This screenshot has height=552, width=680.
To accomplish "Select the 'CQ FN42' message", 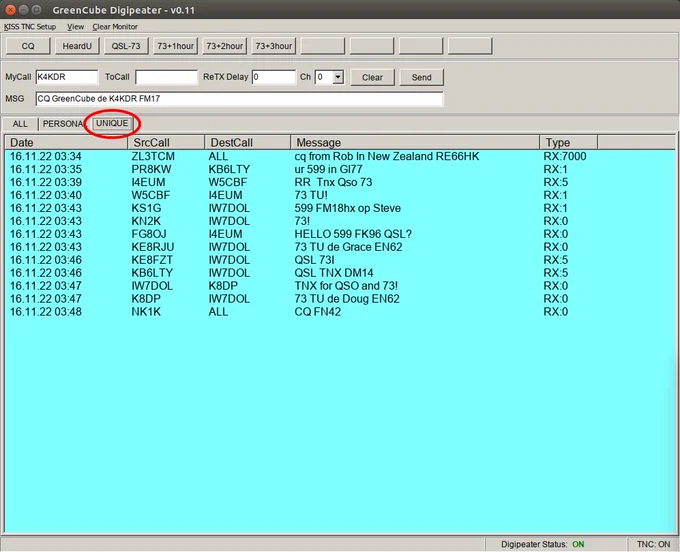I will click(317, 312).
